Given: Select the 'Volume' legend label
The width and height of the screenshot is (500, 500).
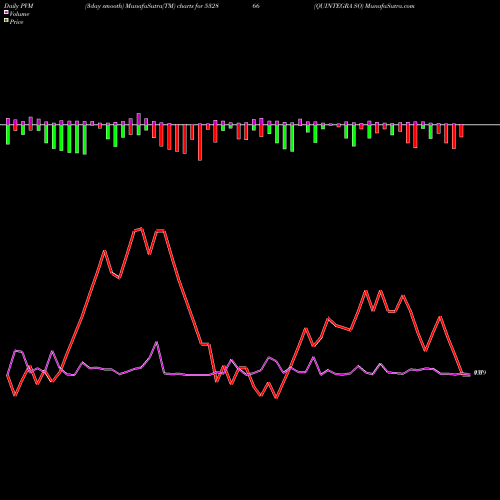Looking at the screenshot, I should [x=19, y=14].
